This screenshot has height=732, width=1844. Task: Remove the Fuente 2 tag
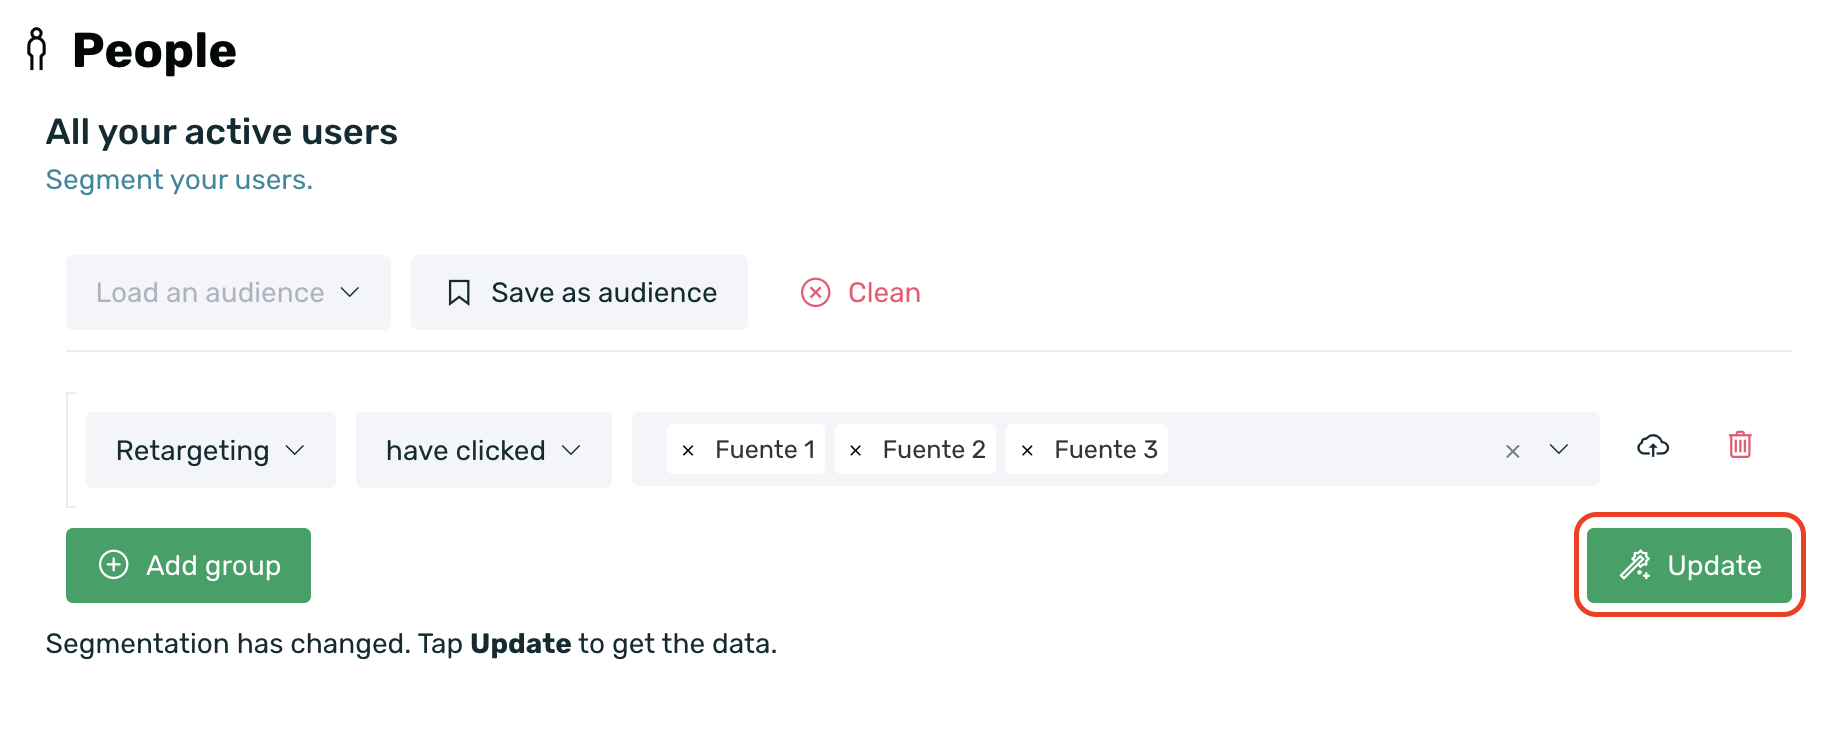tap(855, 451)
